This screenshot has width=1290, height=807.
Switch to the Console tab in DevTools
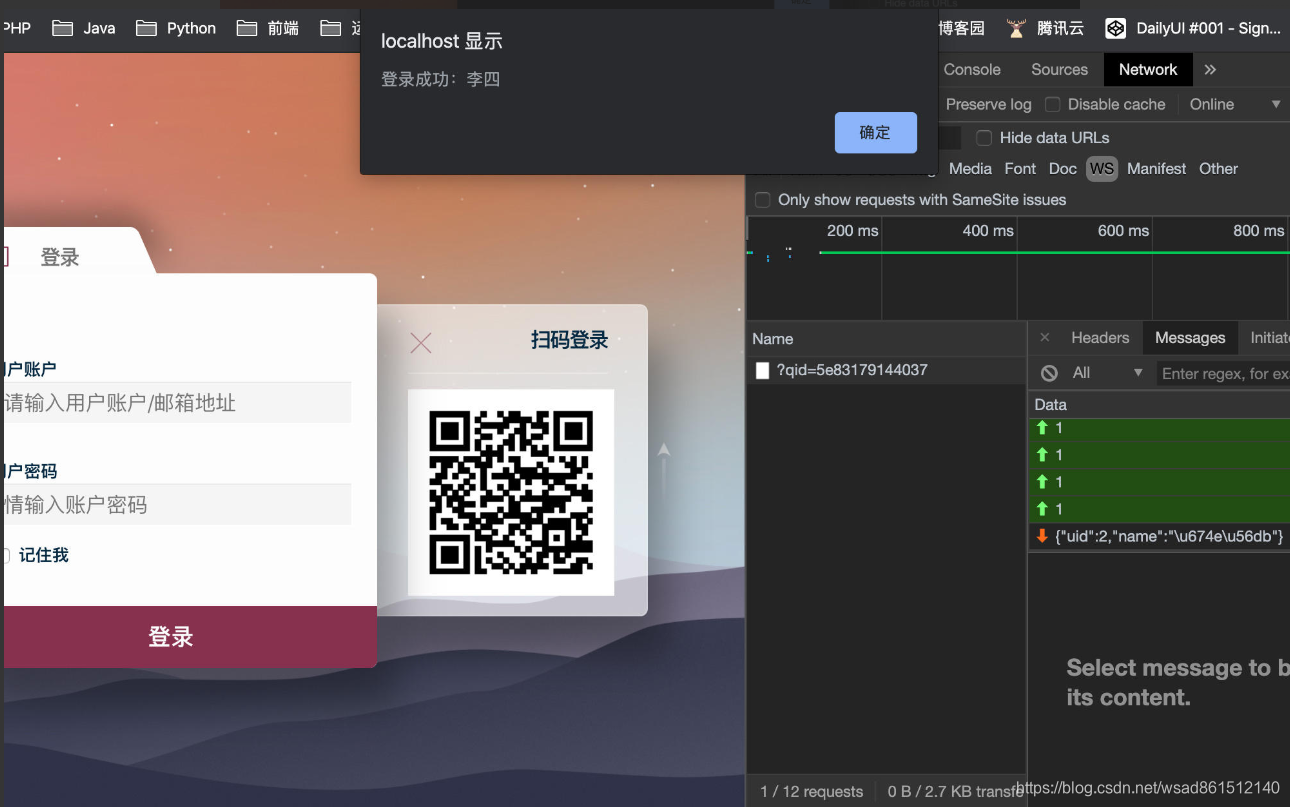972,69
